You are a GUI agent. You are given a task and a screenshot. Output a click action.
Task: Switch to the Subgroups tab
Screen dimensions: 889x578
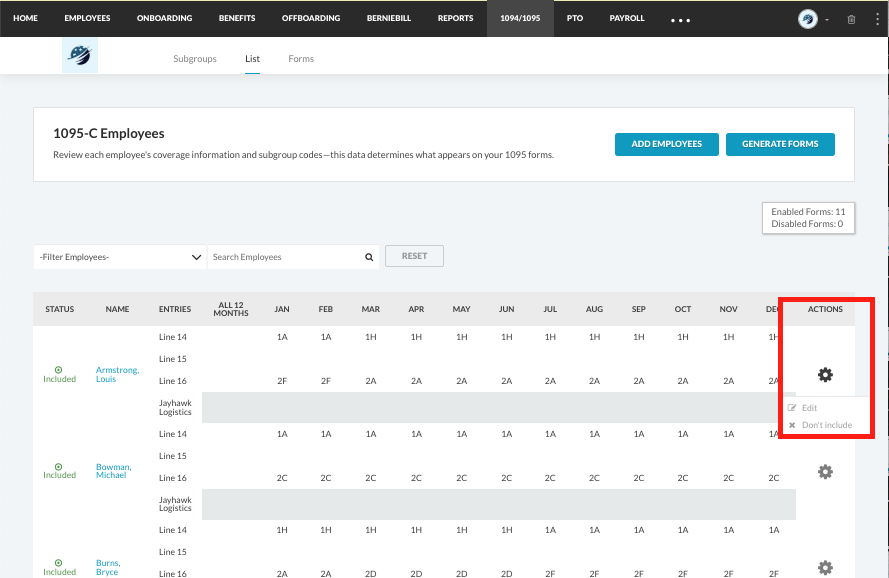pos(195,59)
